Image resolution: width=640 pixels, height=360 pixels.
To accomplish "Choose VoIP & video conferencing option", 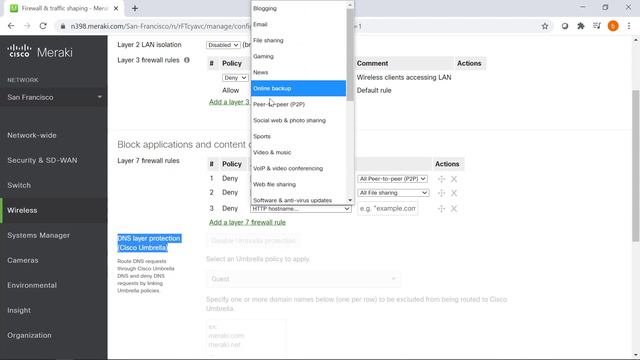I will (x=298, y=168).
